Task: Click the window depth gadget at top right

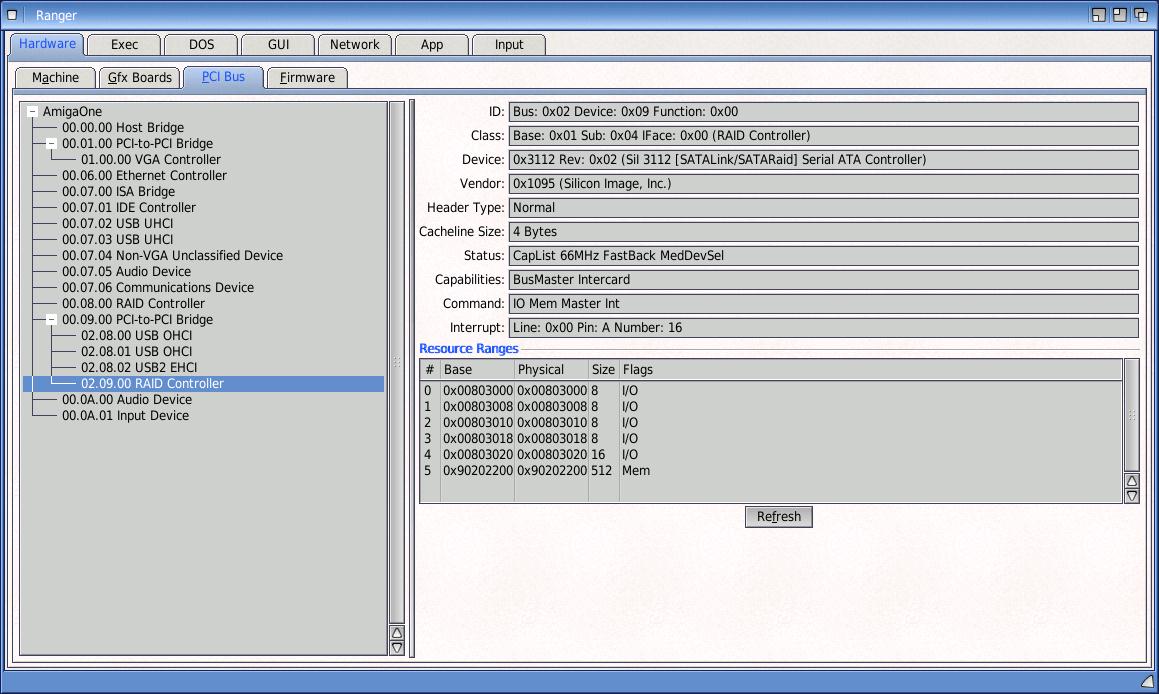Action: [x=1140, y=15]
